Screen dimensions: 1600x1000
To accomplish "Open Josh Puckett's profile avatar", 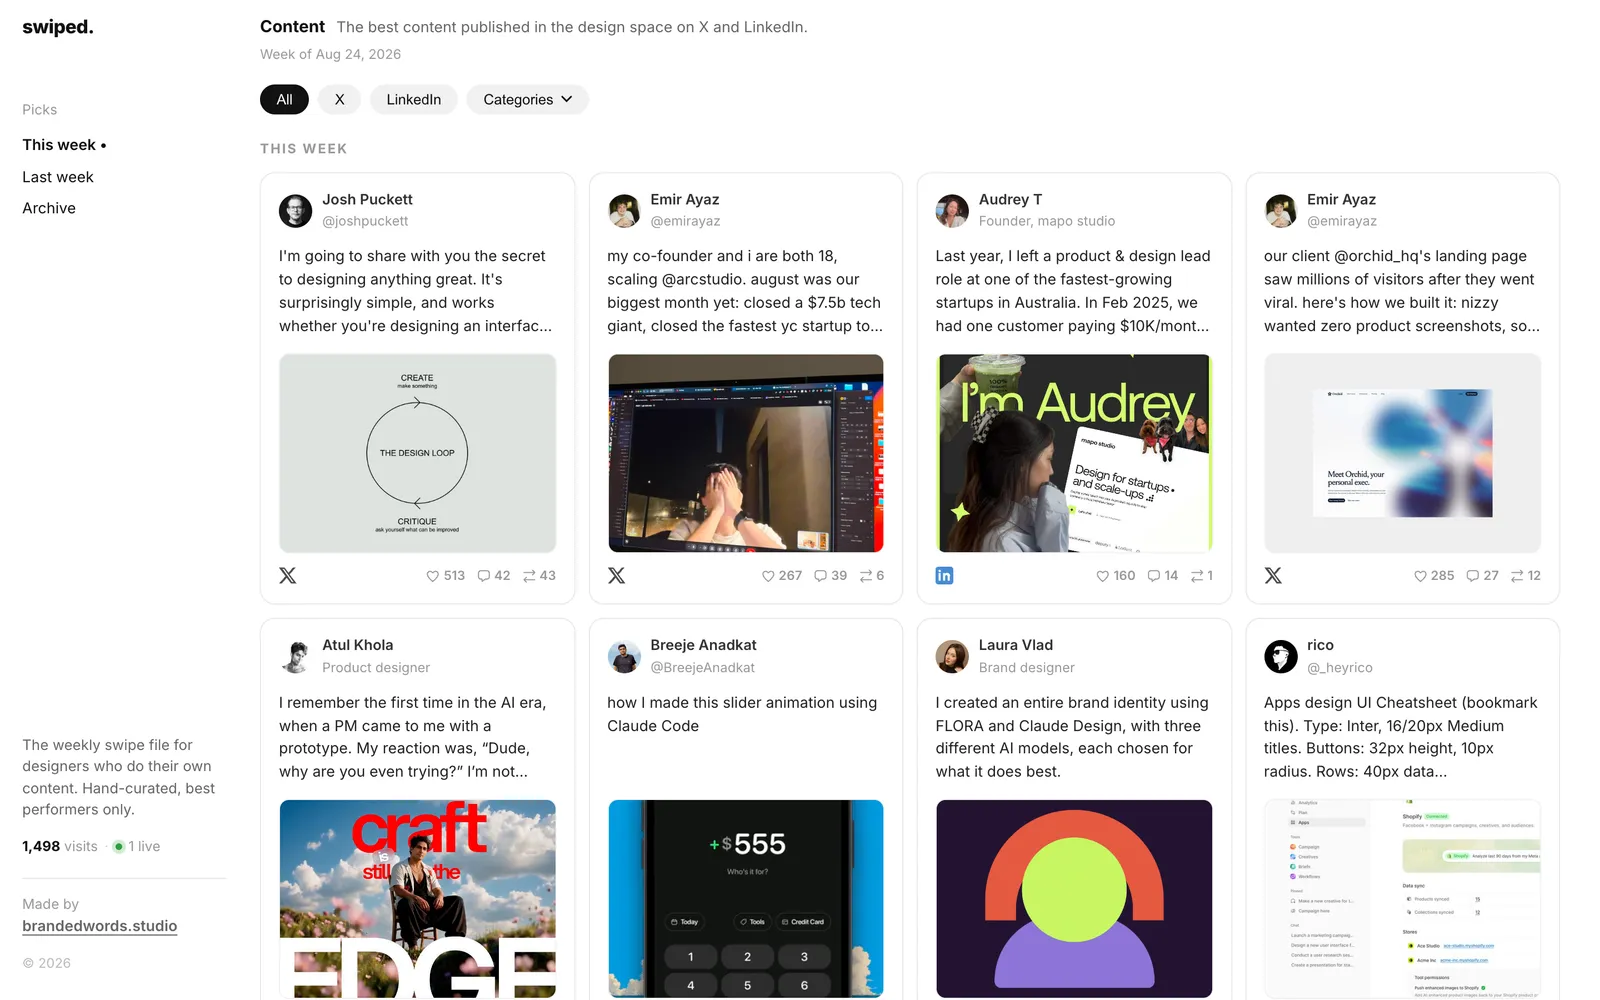I will pyautogui.click(x=295, y=211).
